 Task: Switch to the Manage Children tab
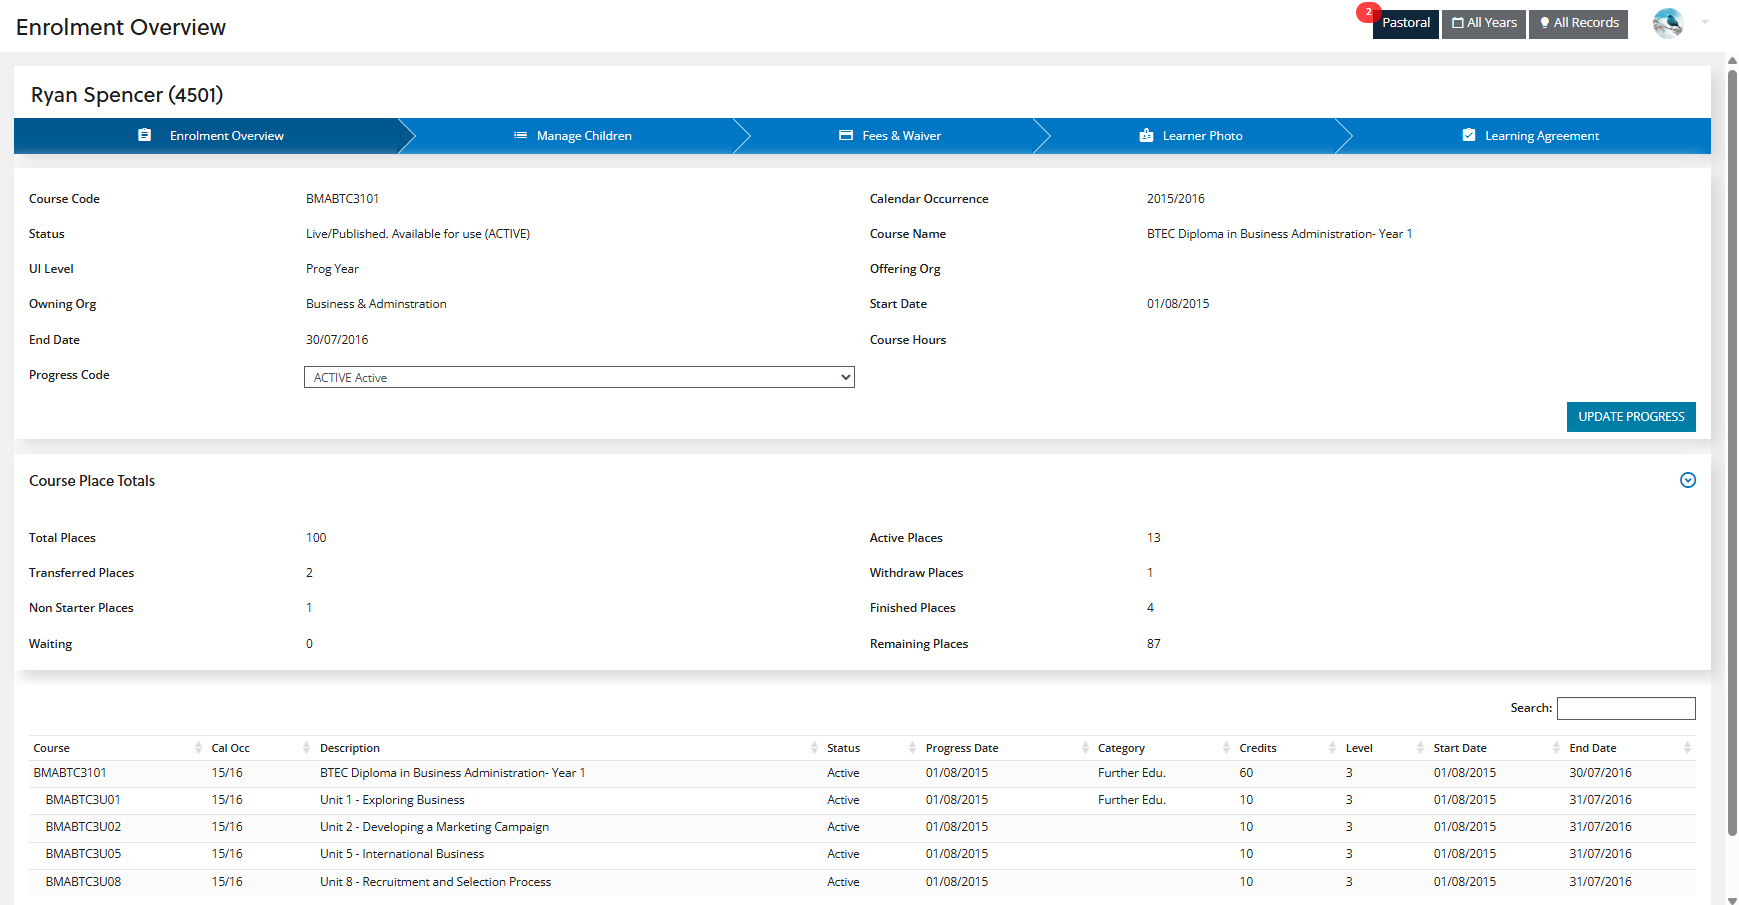(584, 136)
